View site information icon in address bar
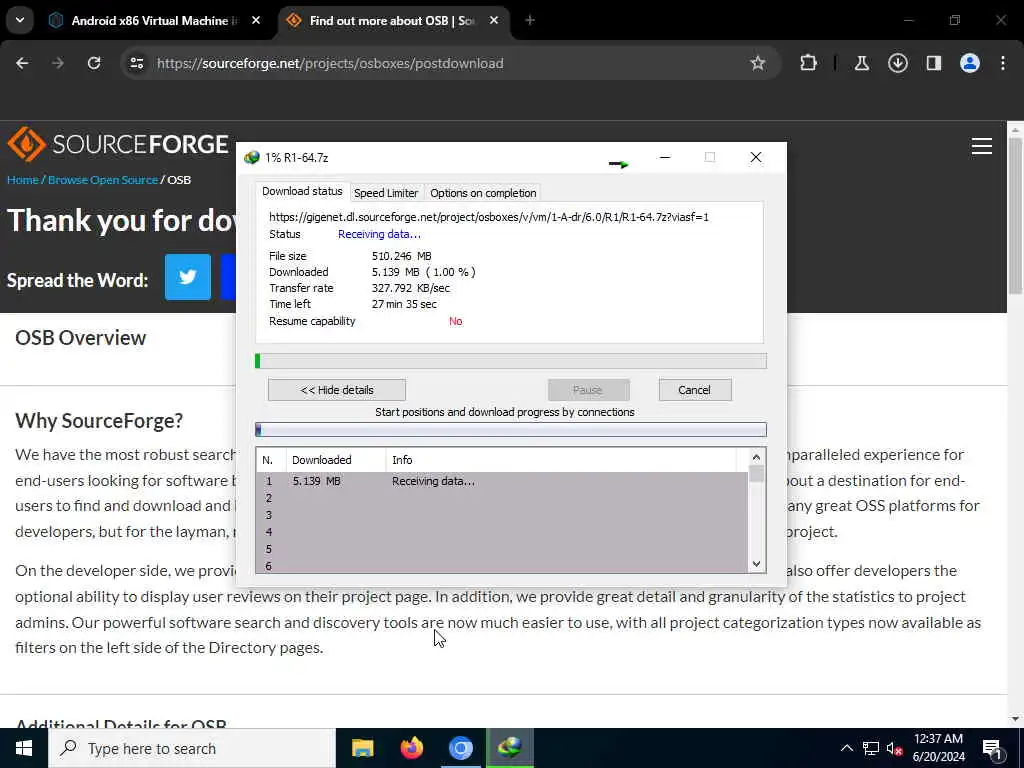This screenshot has width=1024, height=768. (136, 63)
